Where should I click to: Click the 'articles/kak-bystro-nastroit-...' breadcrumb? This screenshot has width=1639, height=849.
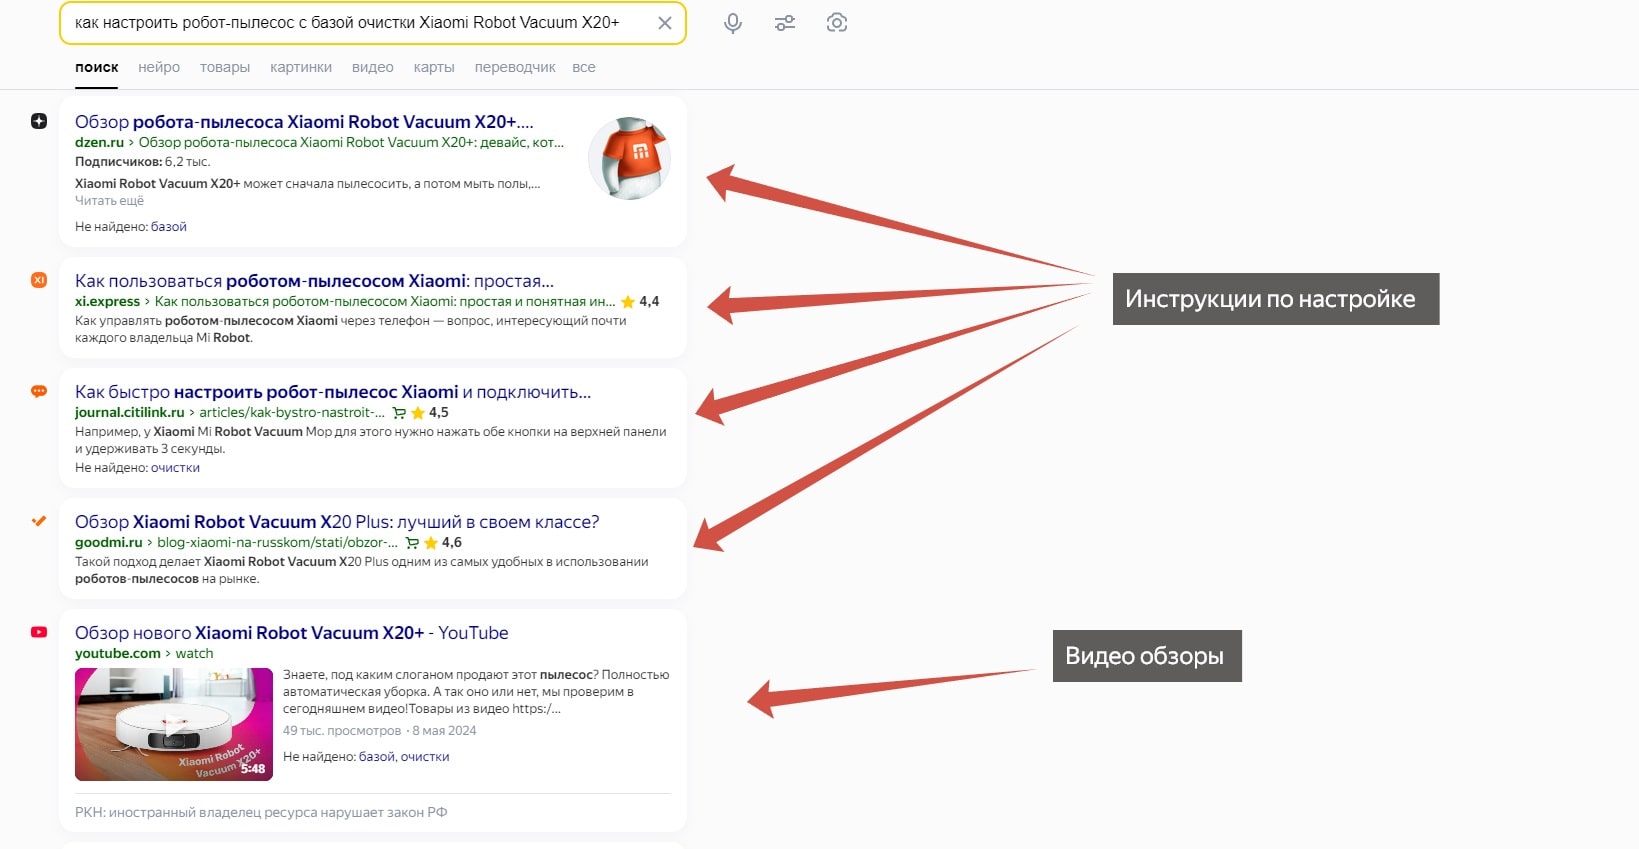pos(292,413)
